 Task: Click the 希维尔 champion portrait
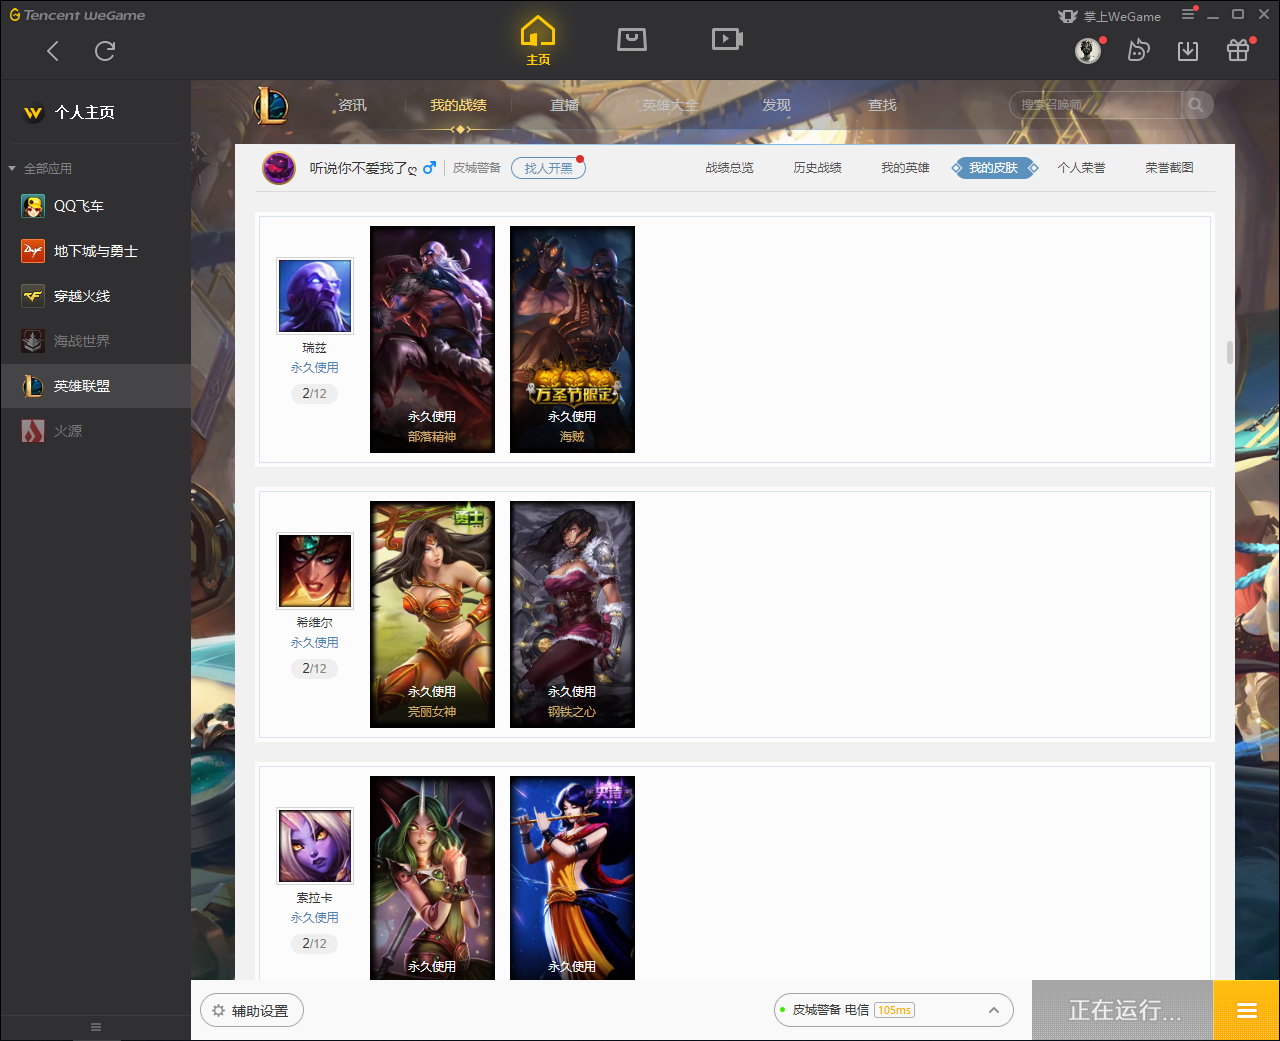tap(315, 570)
